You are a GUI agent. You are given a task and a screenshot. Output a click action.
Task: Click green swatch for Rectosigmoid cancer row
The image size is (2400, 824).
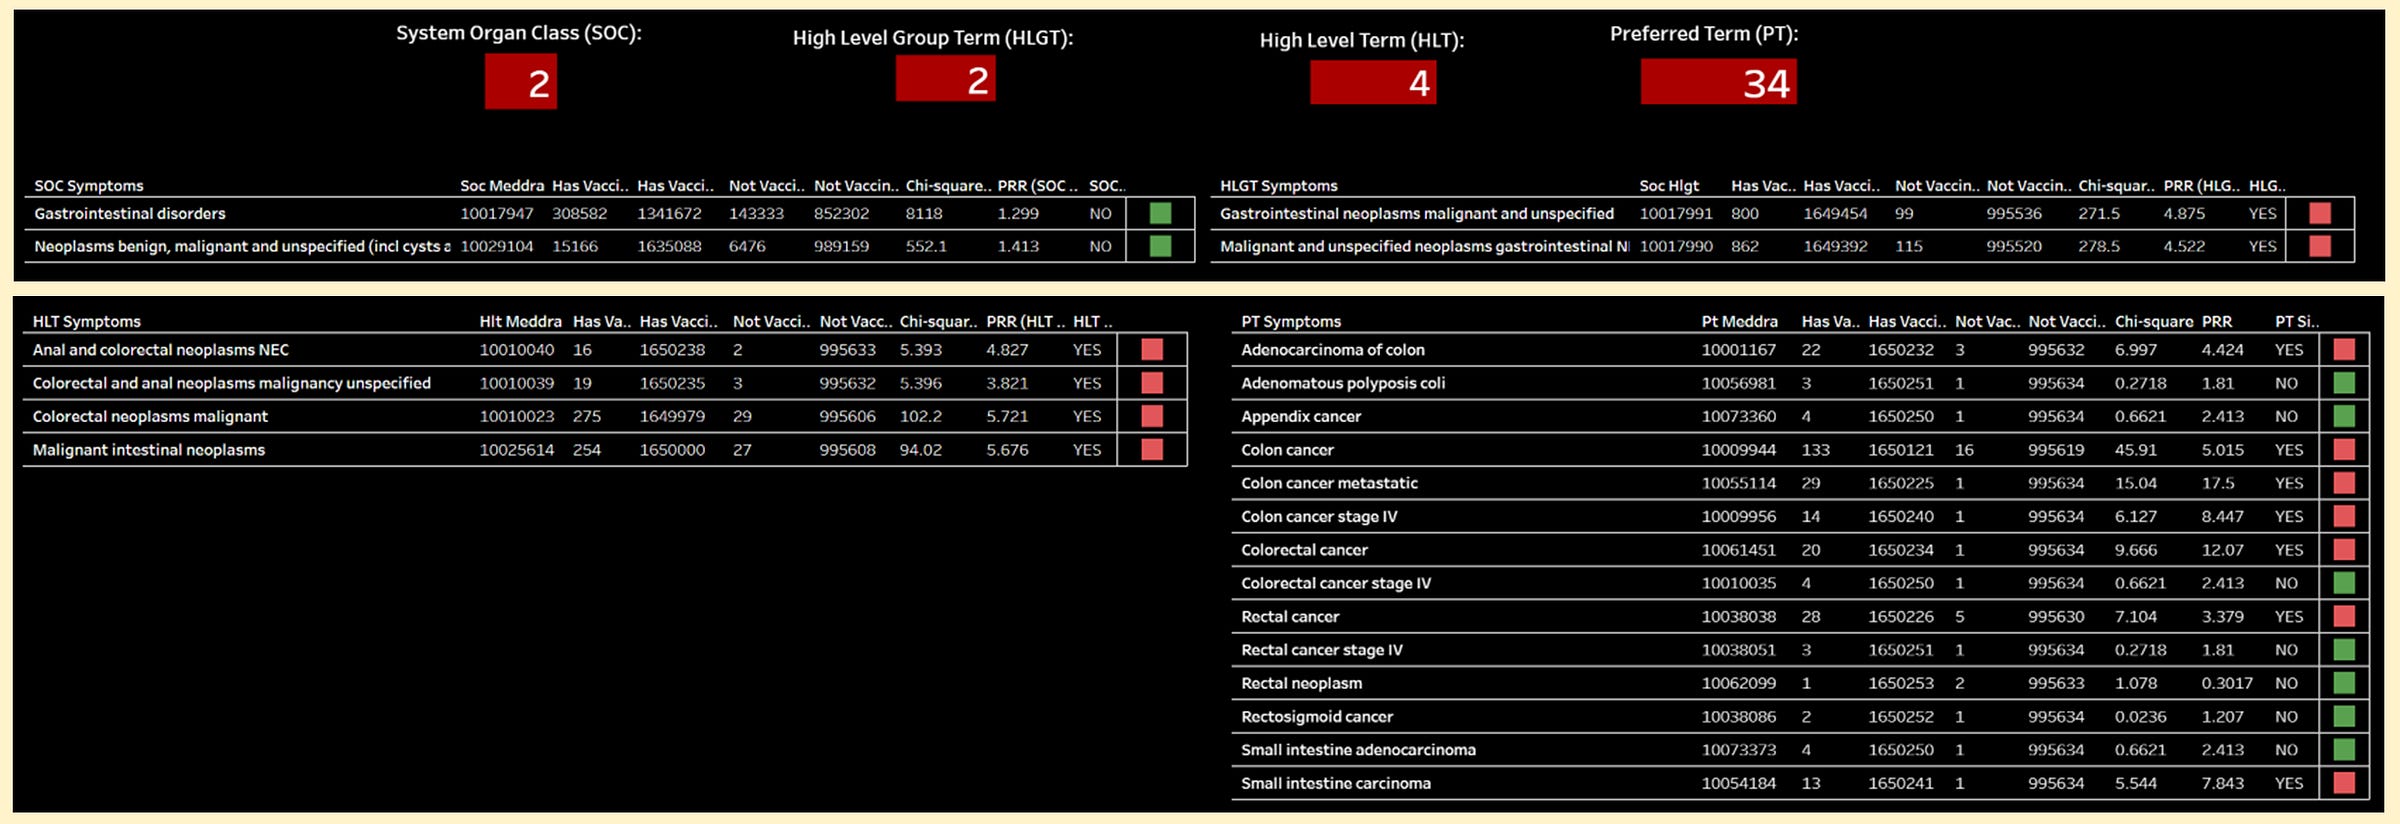click(x=2344, y=716)
